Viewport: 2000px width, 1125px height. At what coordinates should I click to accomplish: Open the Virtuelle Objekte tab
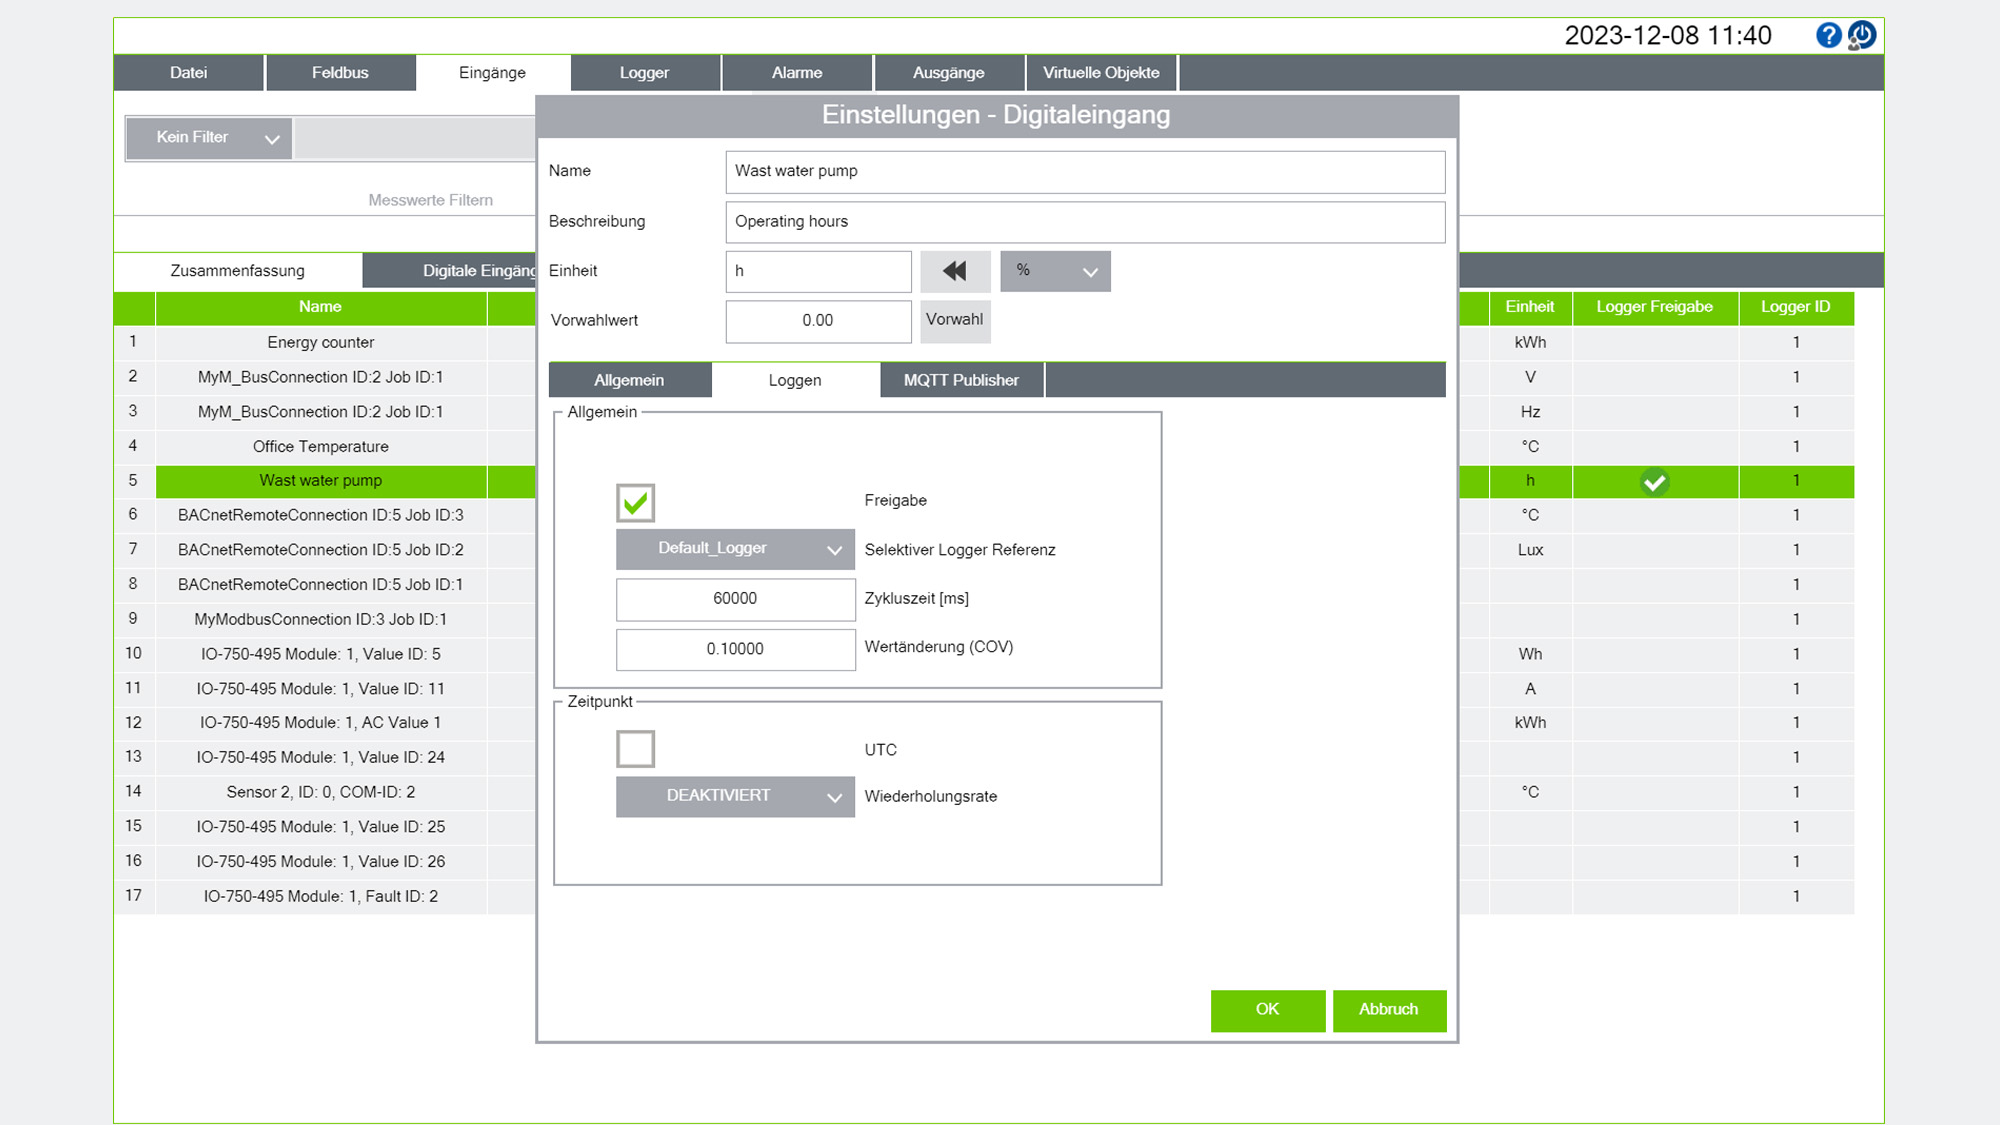pyautogui.click(x=1101, y=73)
